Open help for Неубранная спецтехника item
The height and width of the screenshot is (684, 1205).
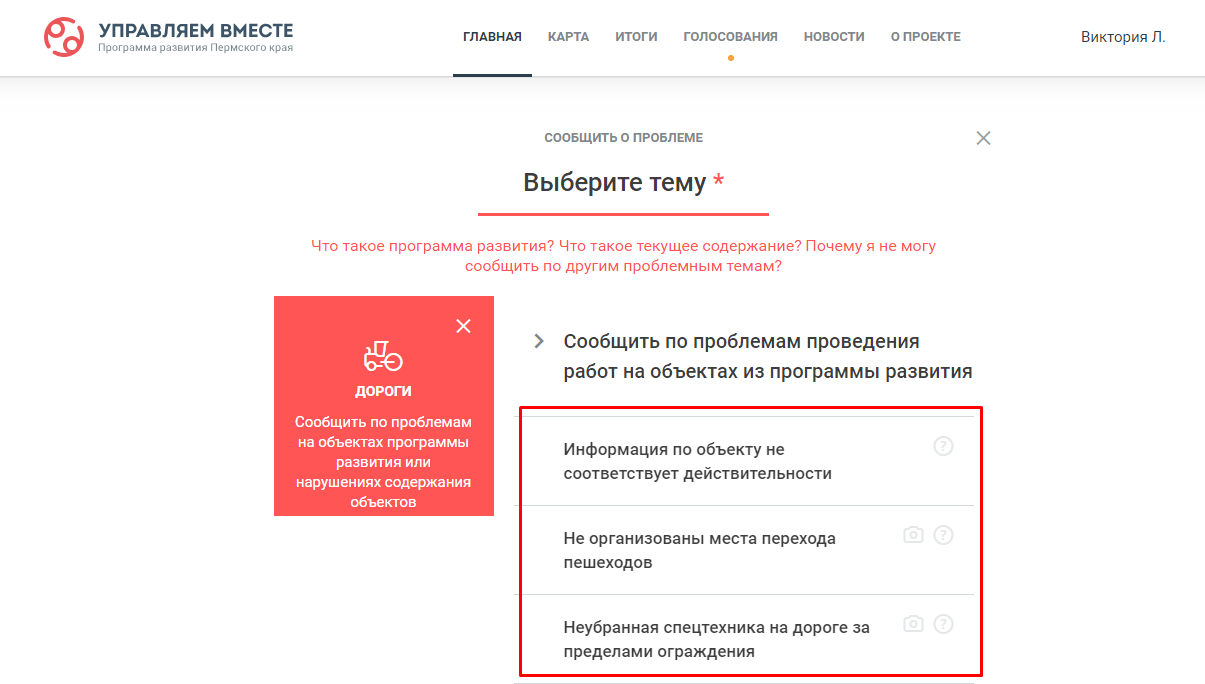[943, 624]
